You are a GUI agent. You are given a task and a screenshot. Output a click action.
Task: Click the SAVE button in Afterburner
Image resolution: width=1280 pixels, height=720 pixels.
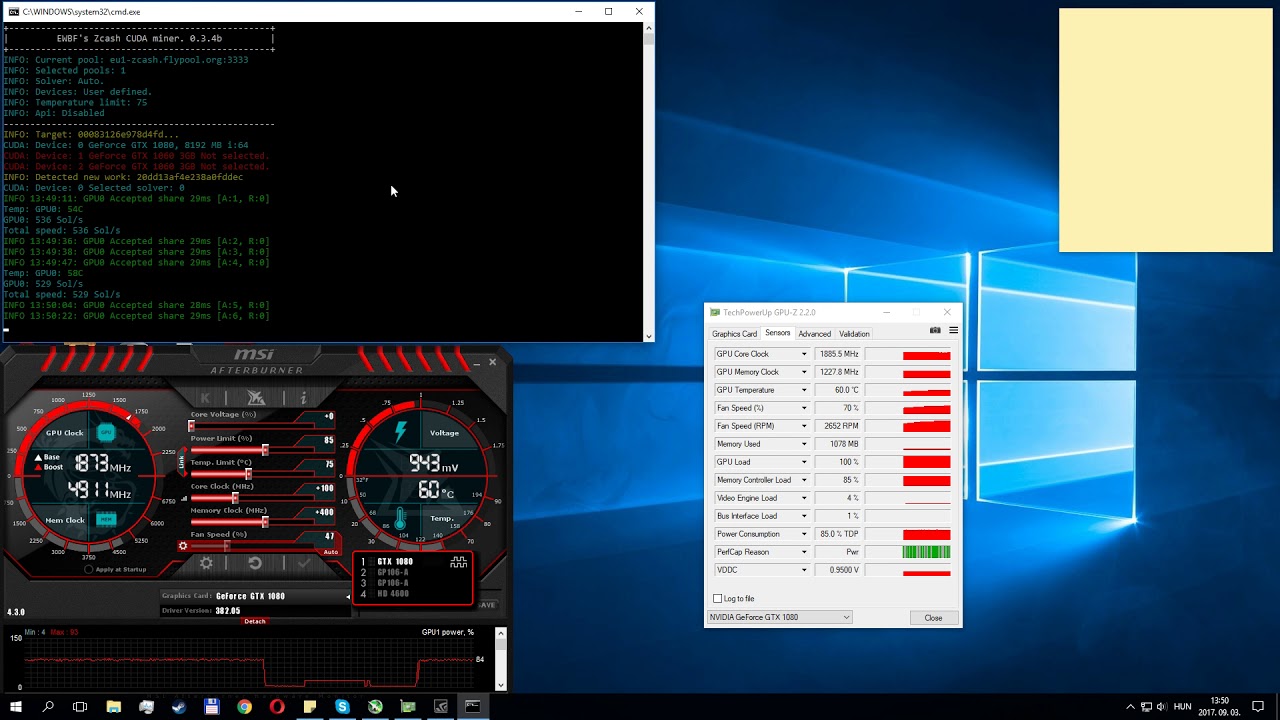(x=488, y=605)
